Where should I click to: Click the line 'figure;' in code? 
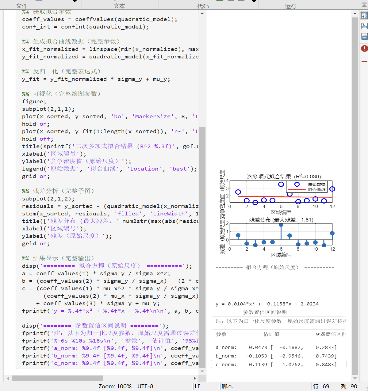point(34,101)
